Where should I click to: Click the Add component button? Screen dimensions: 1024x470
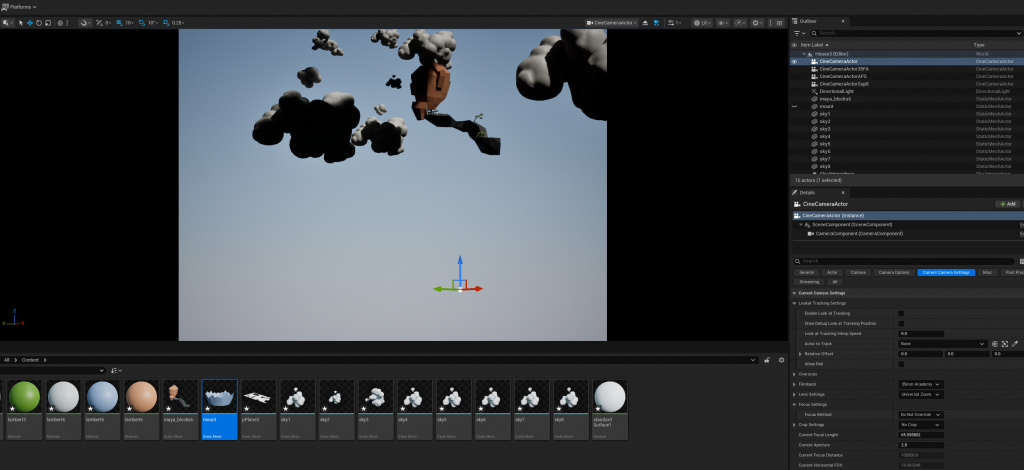point(1007,203)
